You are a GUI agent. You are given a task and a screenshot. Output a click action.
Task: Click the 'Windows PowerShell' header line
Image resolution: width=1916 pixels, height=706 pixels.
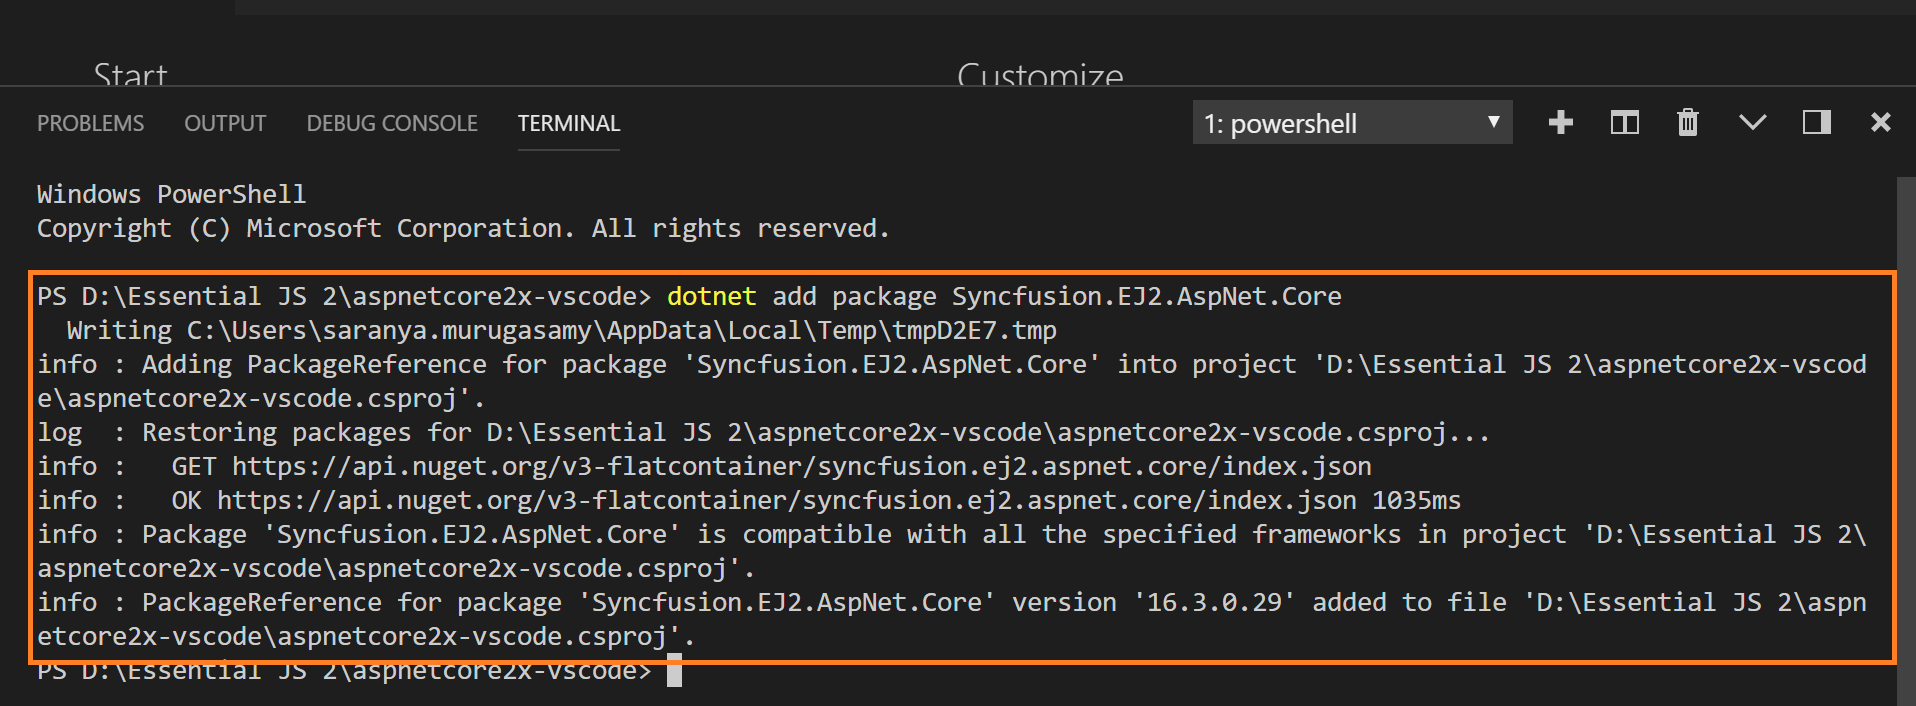171,194
